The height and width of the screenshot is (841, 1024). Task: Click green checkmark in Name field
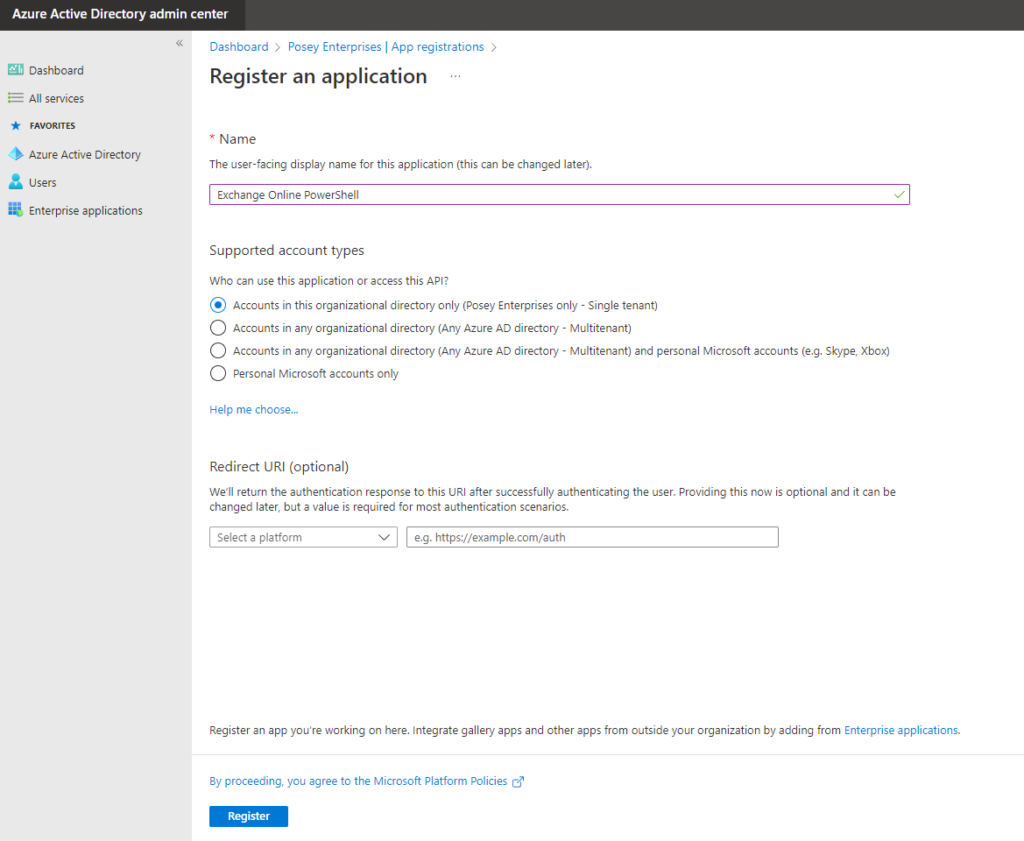click(x=899, y=195)
